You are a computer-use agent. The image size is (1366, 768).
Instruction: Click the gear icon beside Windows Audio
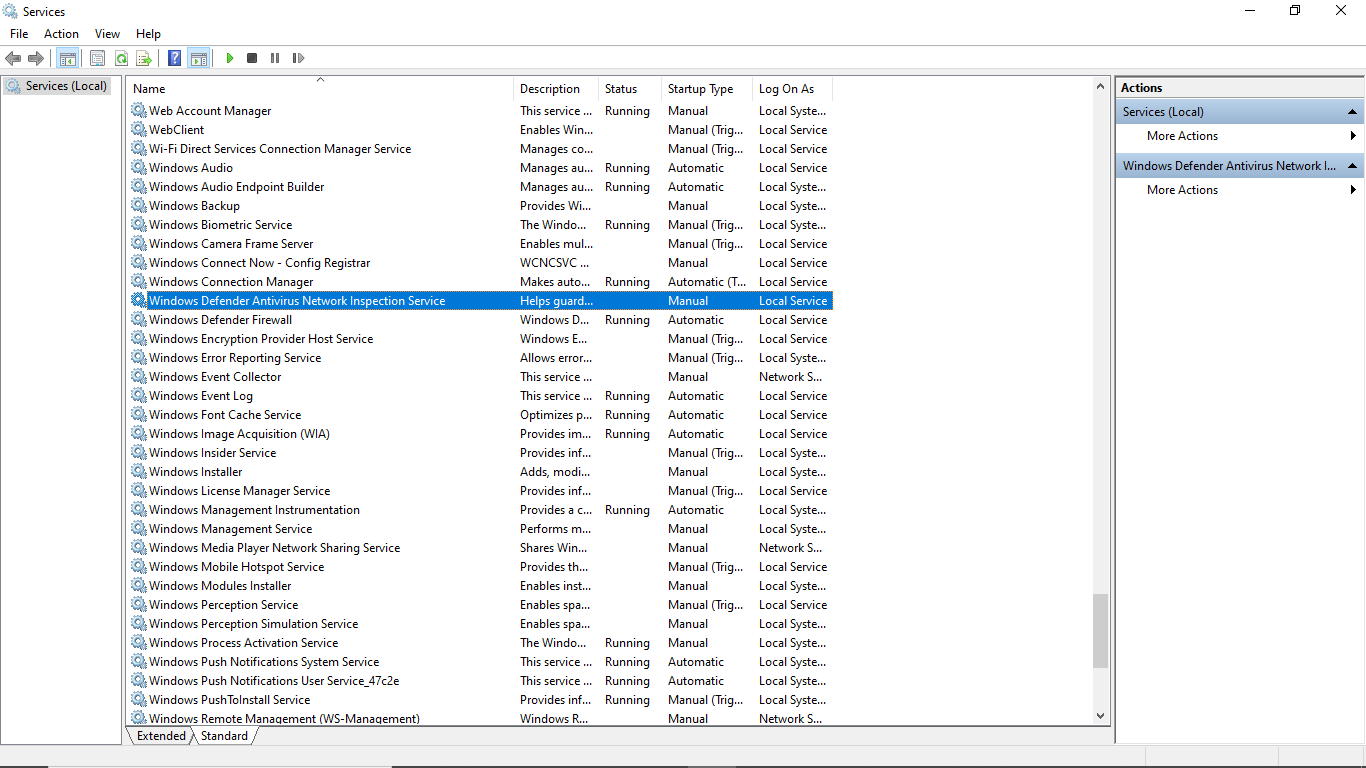coord(138,168)
